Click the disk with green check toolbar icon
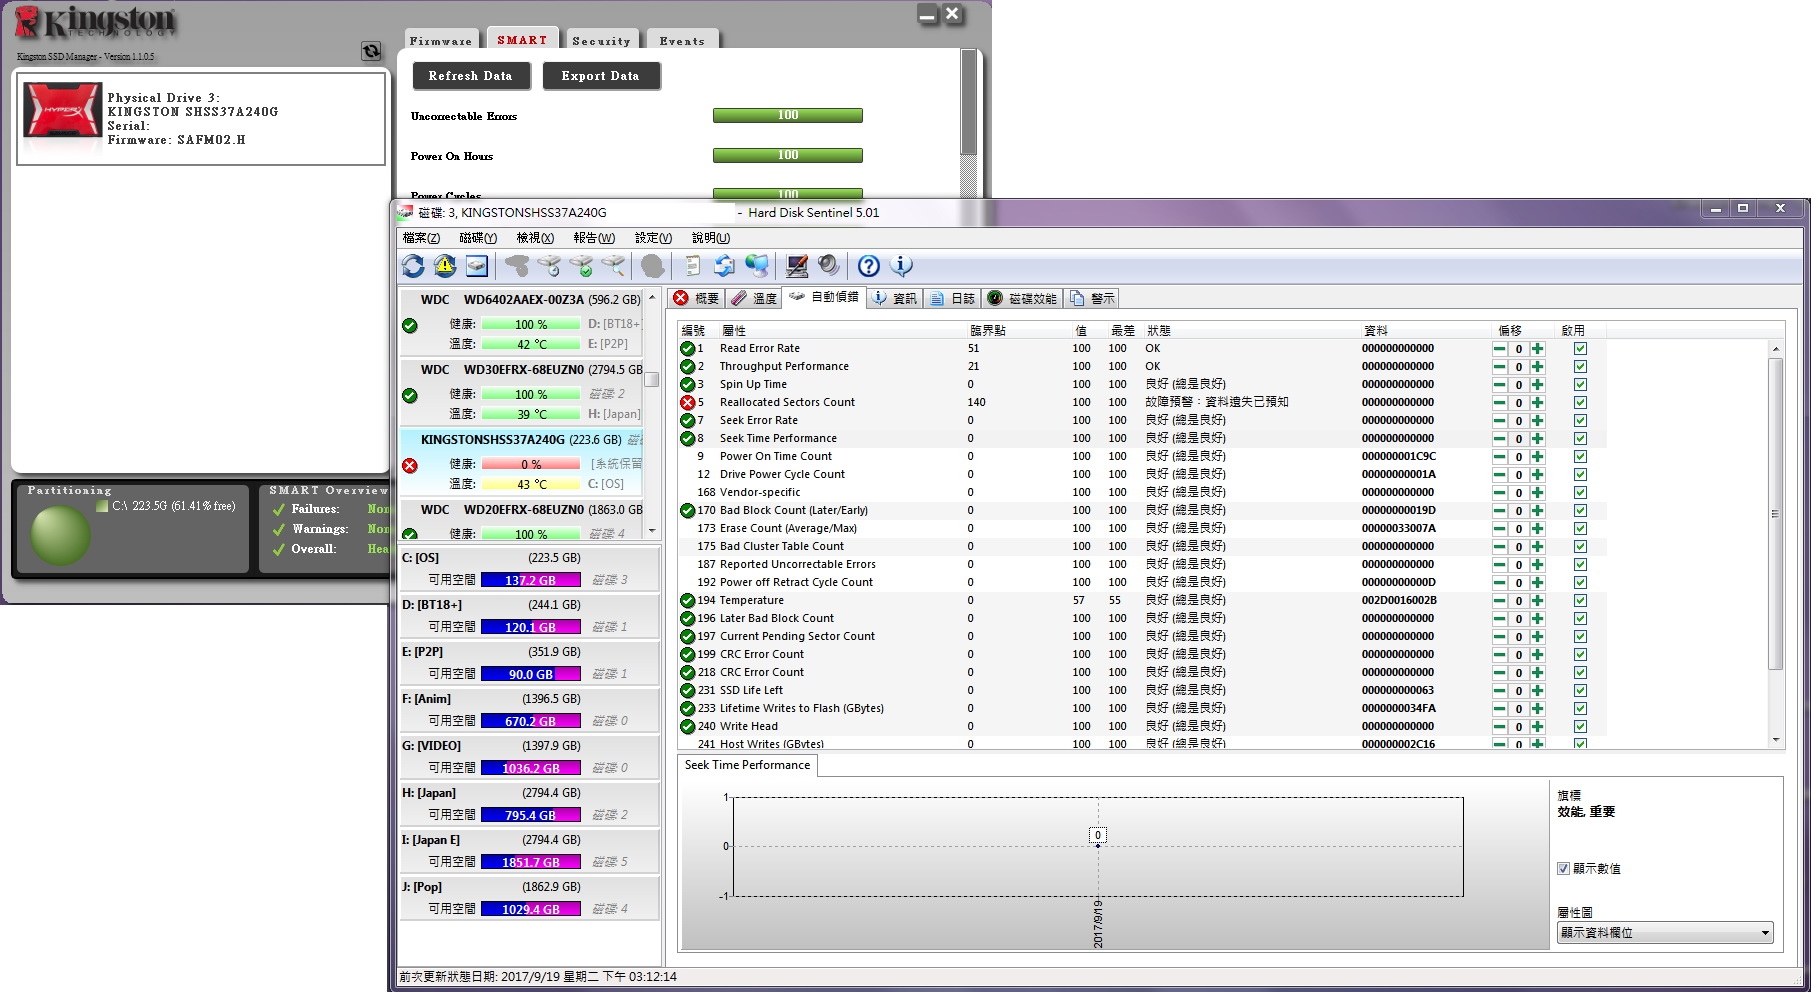The image size is (1811, 992). click(x=581, y=266)
